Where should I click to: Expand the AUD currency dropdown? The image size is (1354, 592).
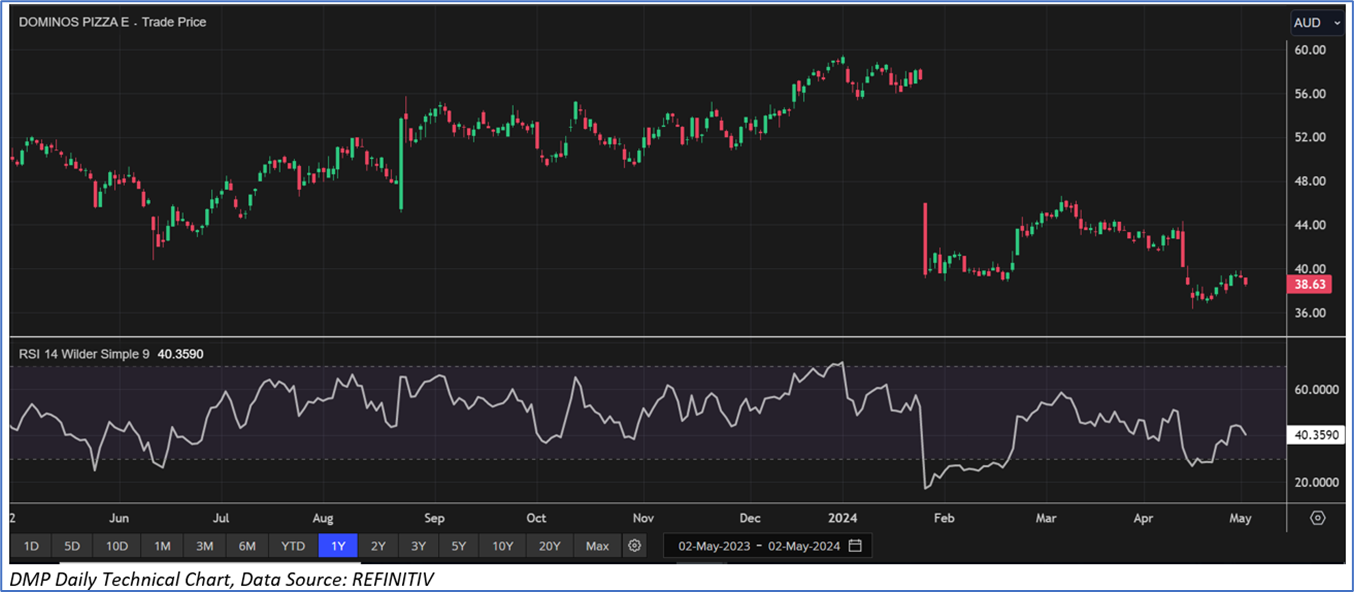(x=1315, y=23)
